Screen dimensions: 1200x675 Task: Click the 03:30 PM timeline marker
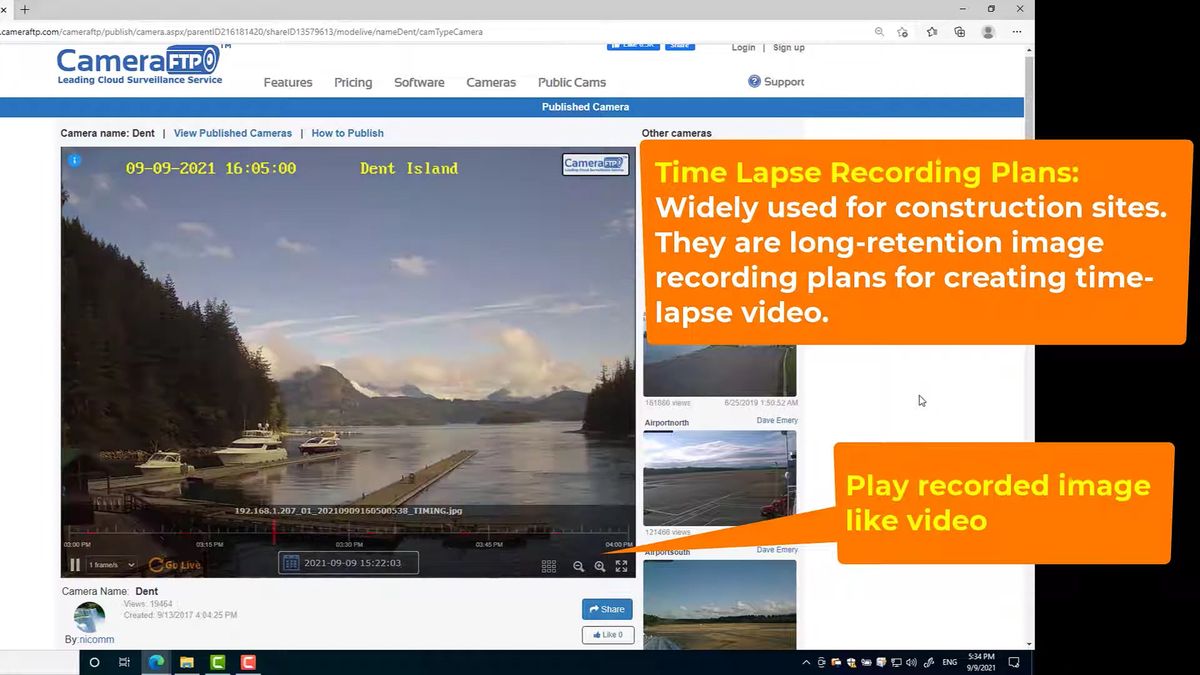350,545
